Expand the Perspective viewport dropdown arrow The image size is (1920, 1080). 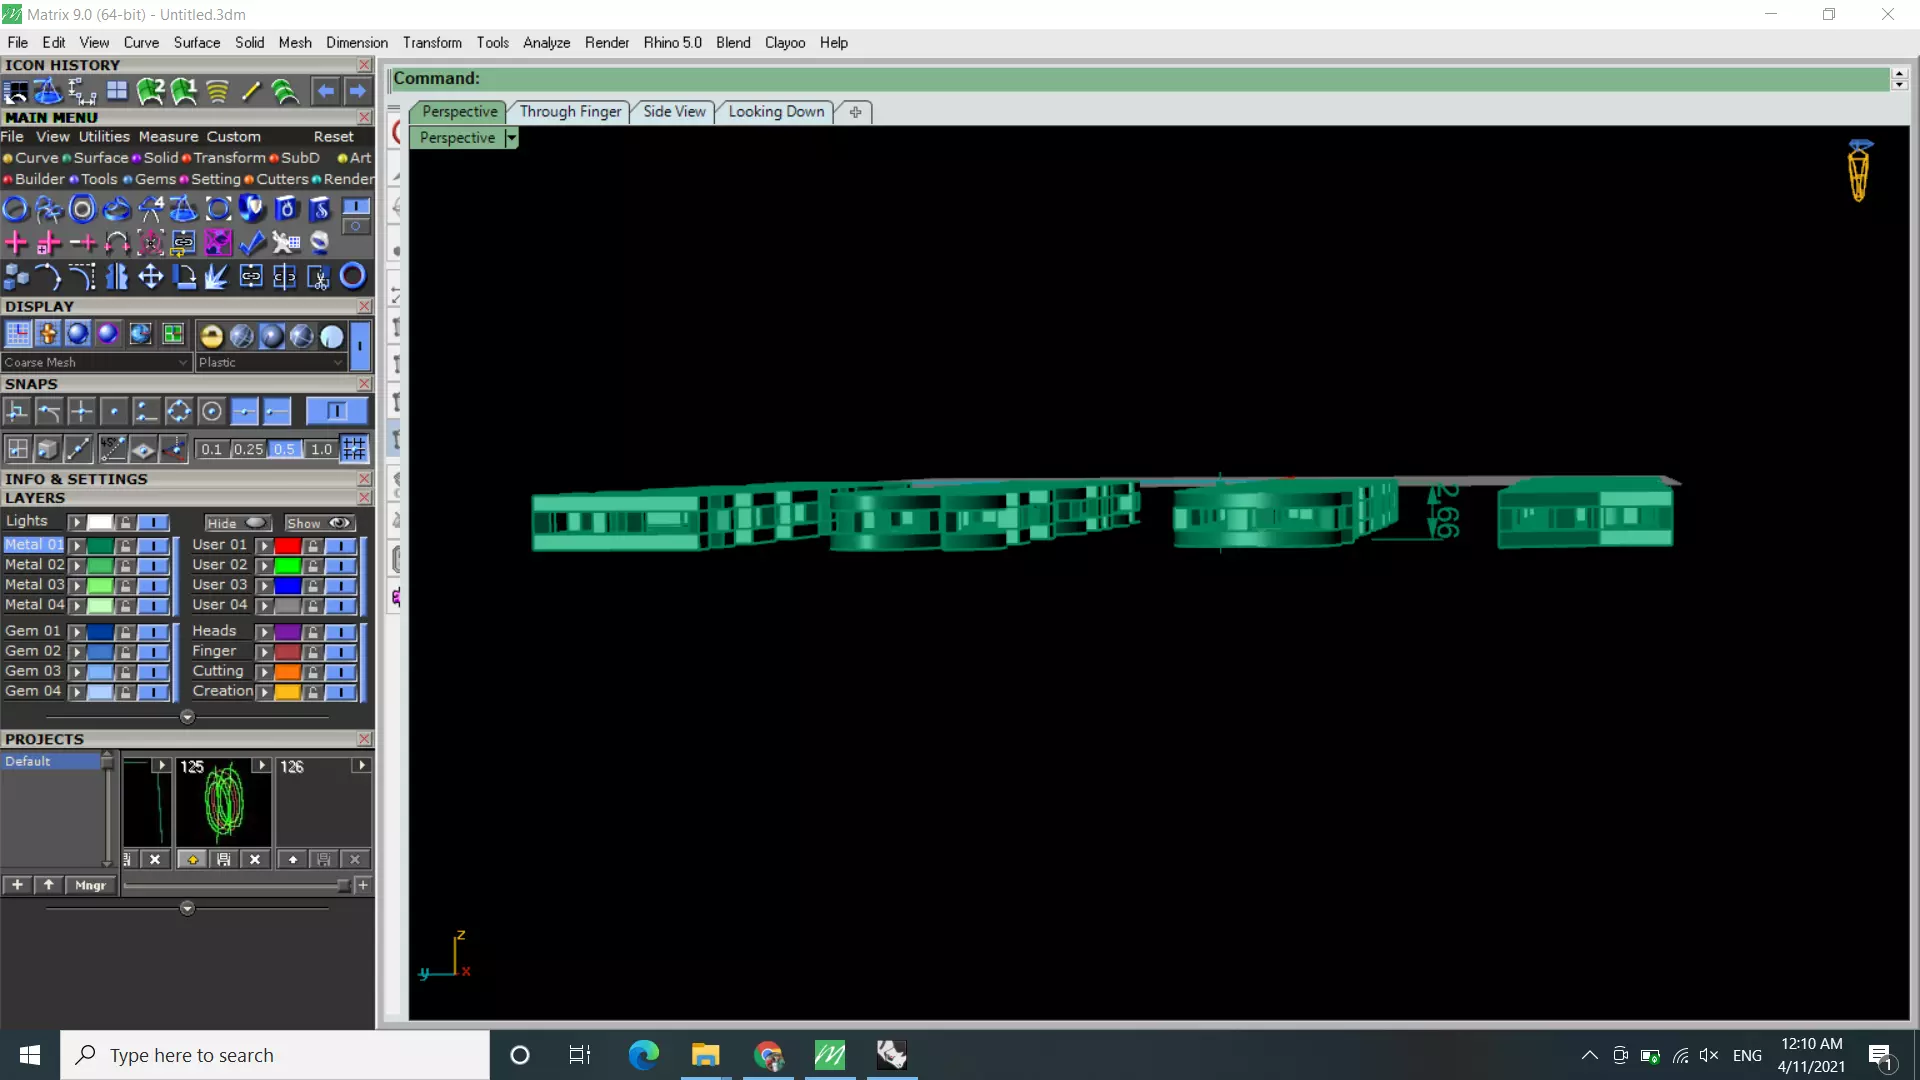click(512, 138)
